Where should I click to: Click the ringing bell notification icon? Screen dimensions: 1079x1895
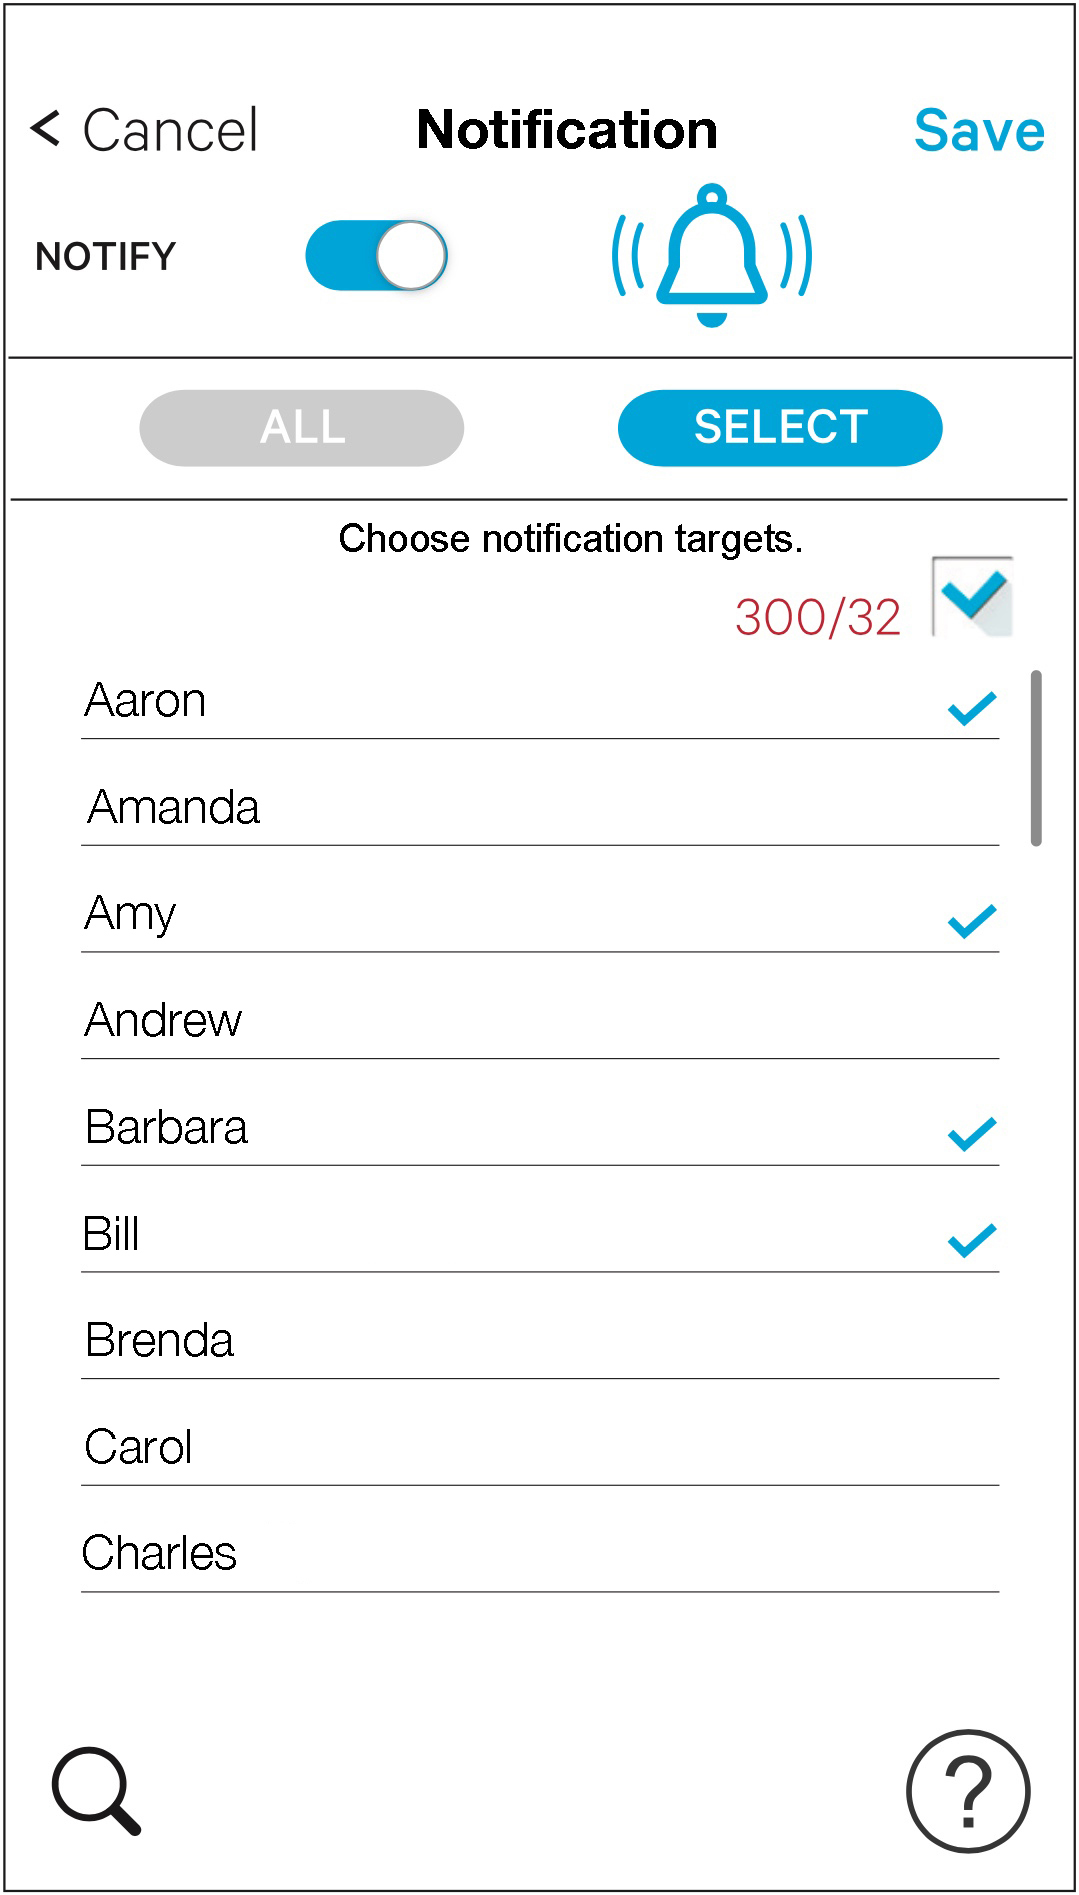(x=711, y=255)
